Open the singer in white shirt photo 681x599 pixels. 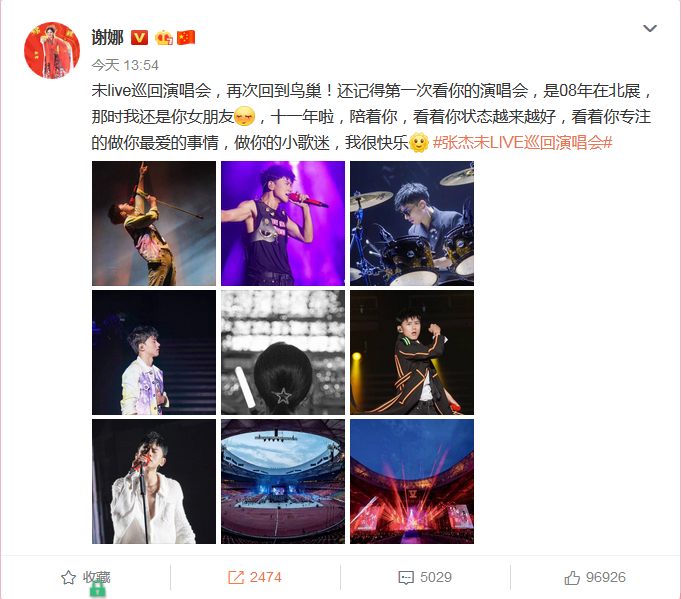point(154,481)
